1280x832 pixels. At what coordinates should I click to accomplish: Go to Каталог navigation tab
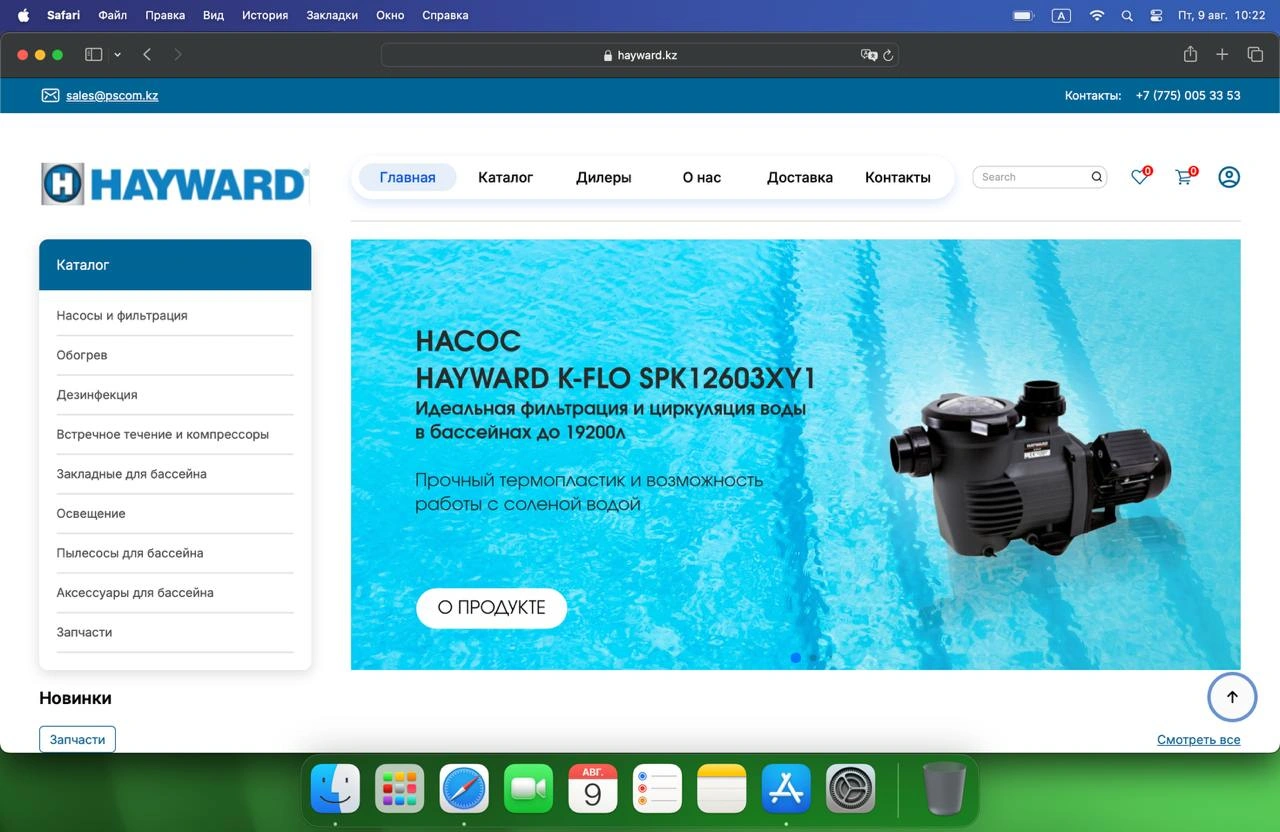[x=506, y=177]
